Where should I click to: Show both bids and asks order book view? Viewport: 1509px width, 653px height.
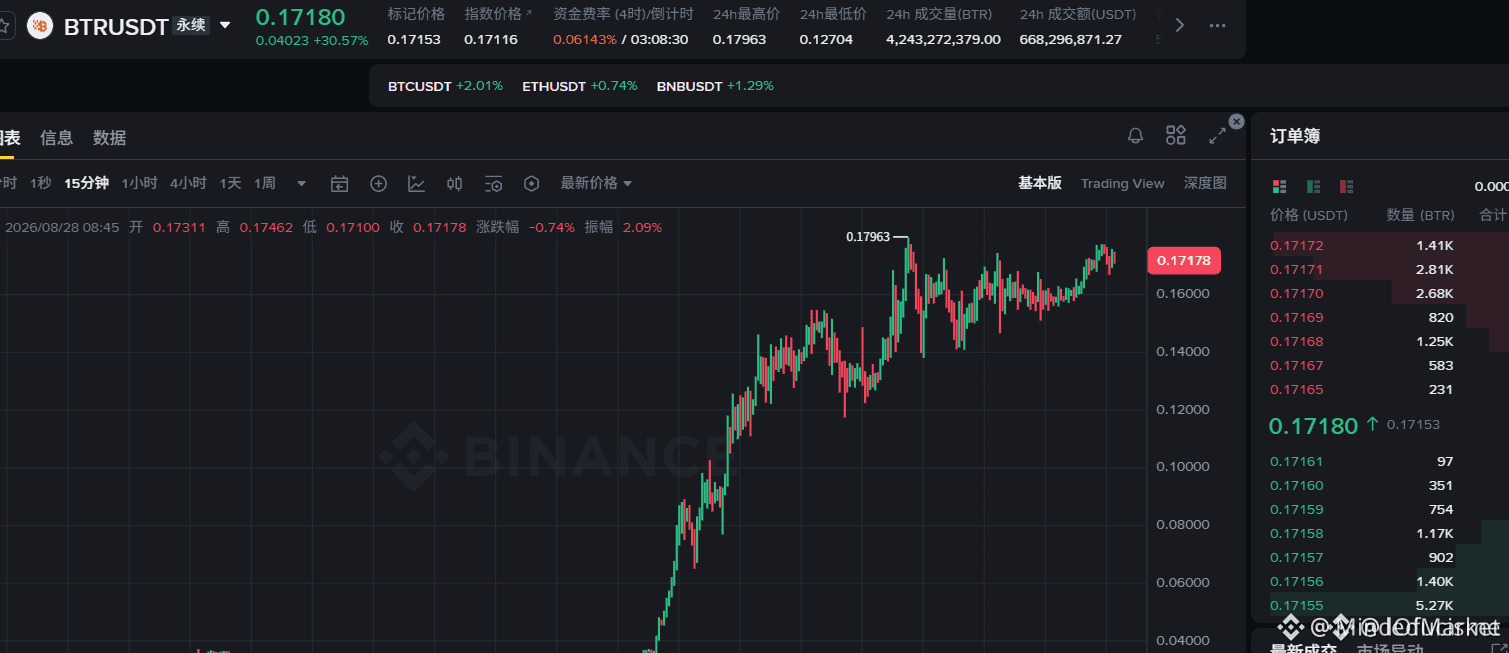click(x=1279, y=187)
